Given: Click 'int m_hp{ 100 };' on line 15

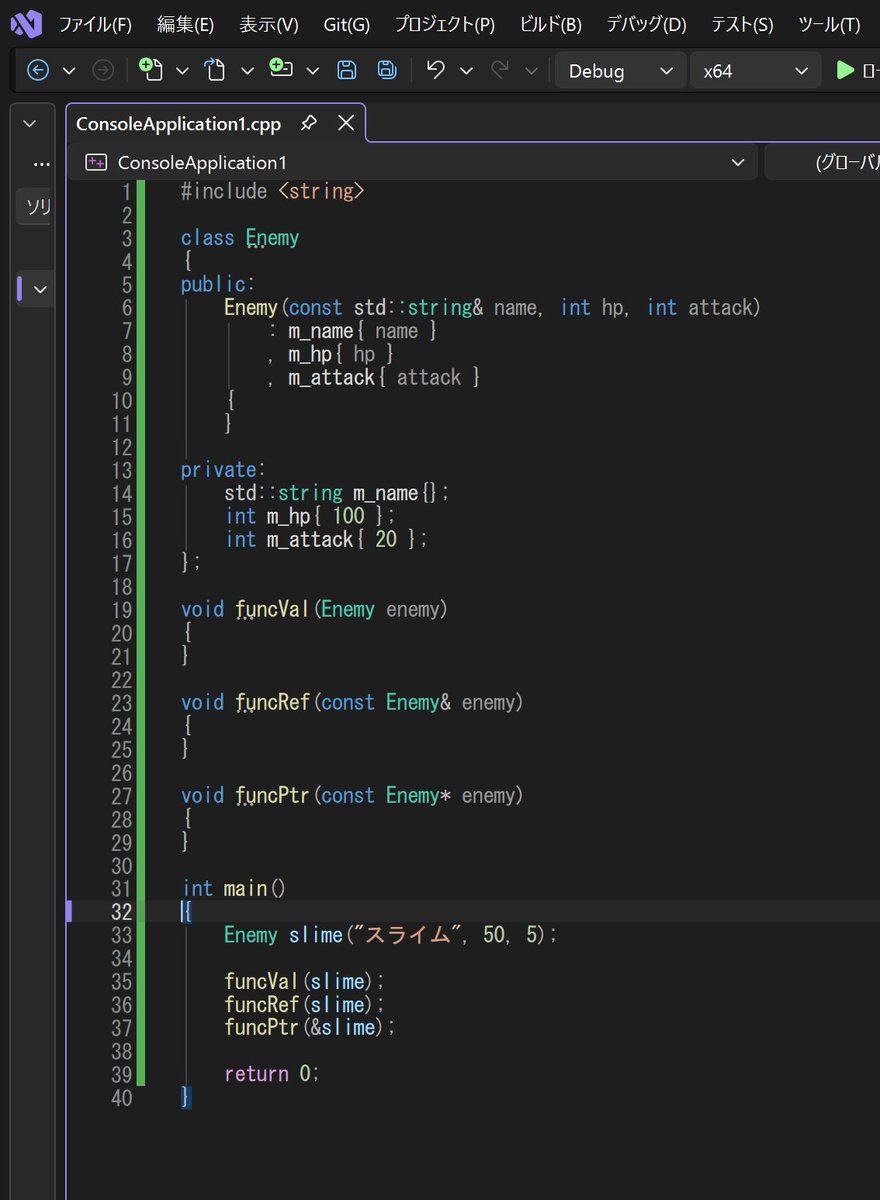Looking at the screenshot, I should (x=310, y=516).
